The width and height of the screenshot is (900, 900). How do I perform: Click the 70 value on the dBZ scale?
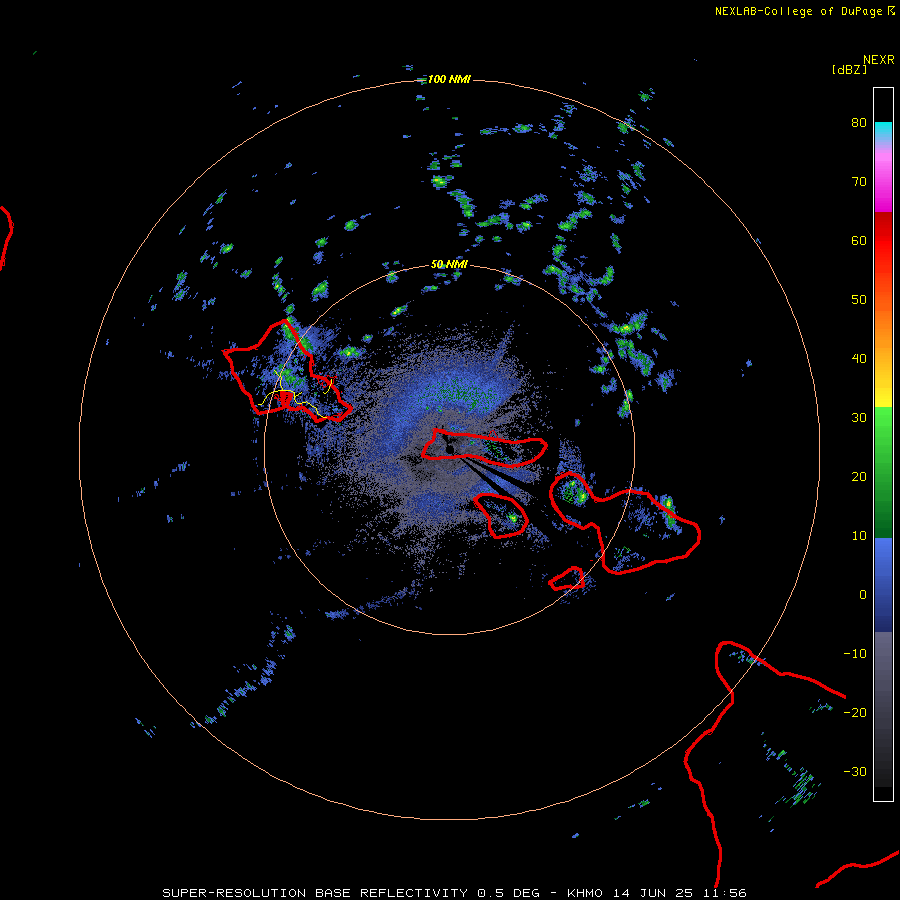point(859,181)
